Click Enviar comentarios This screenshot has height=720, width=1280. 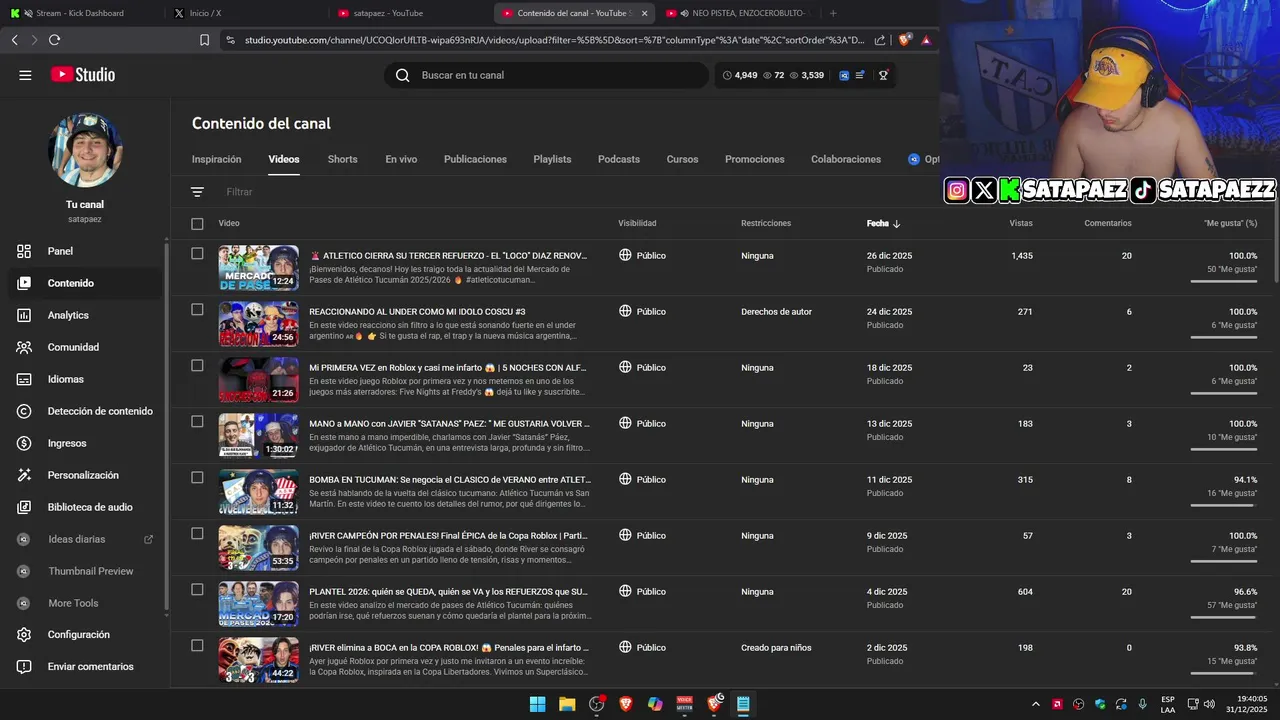85,667
